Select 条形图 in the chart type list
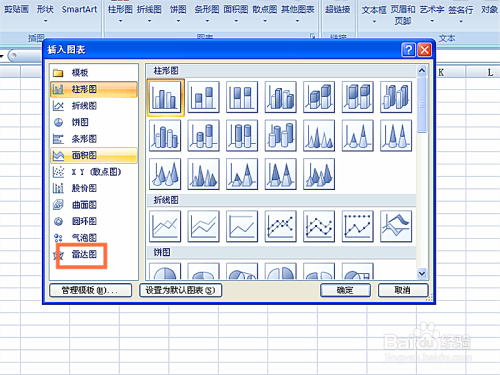 click(94, 139)
